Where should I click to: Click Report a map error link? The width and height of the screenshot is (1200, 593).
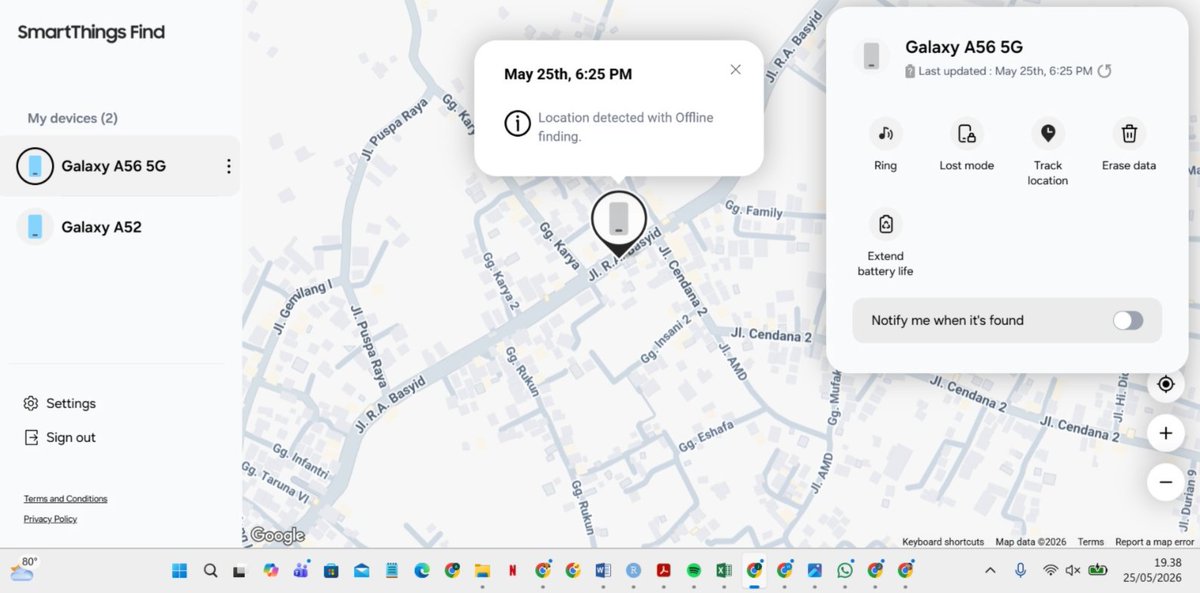click(1155, 542)
